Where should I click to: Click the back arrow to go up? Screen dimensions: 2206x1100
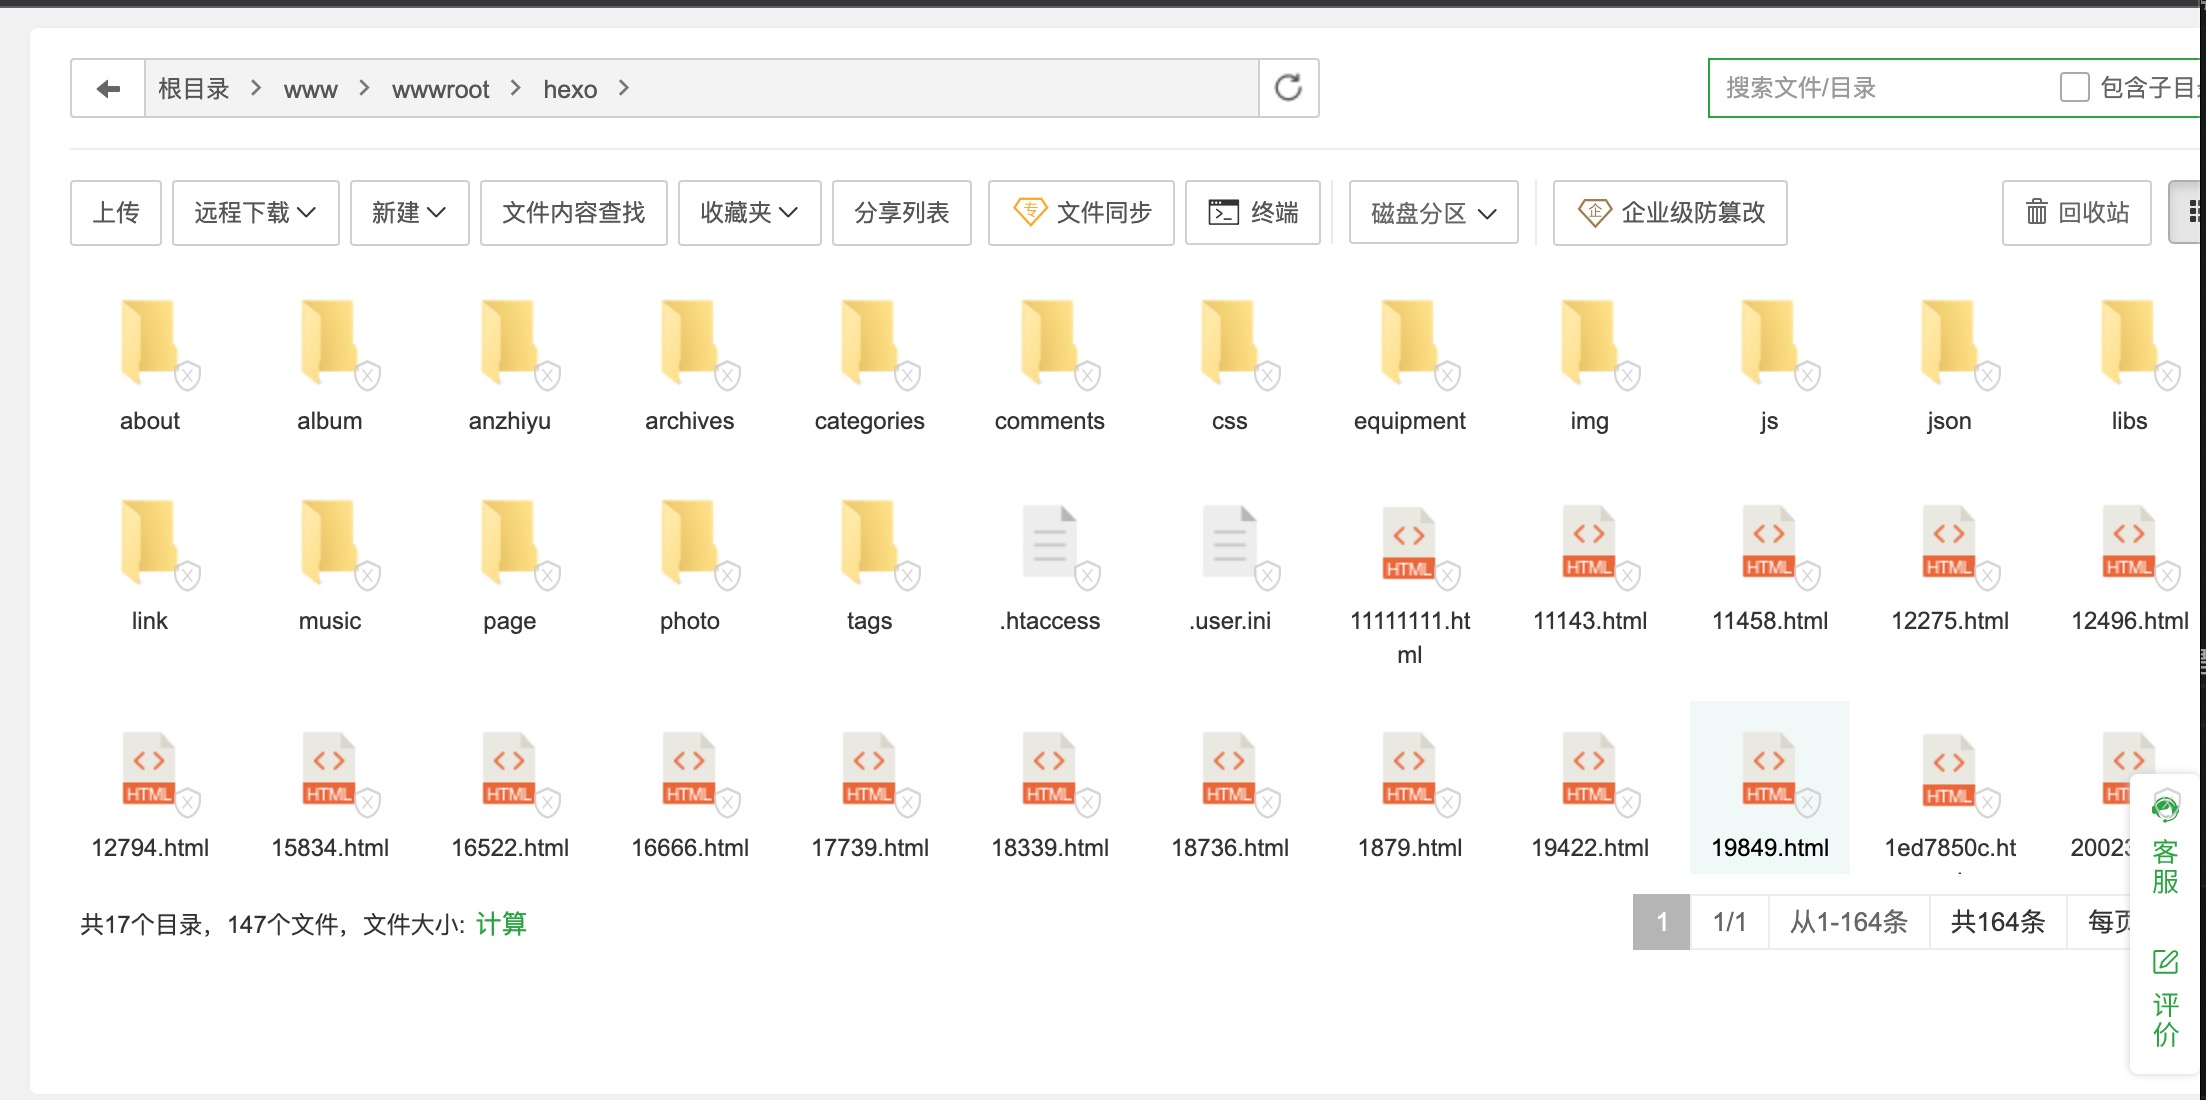(107, 87)
